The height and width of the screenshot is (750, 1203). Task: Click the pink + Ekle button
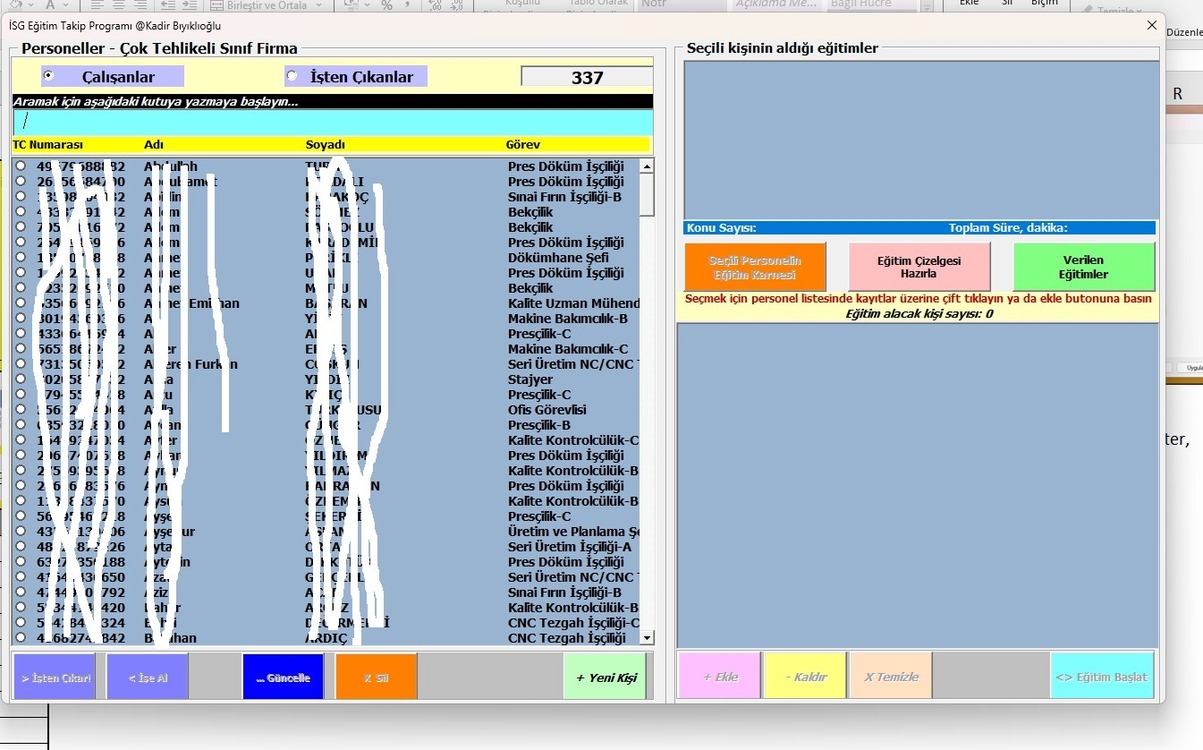[720, 676]
